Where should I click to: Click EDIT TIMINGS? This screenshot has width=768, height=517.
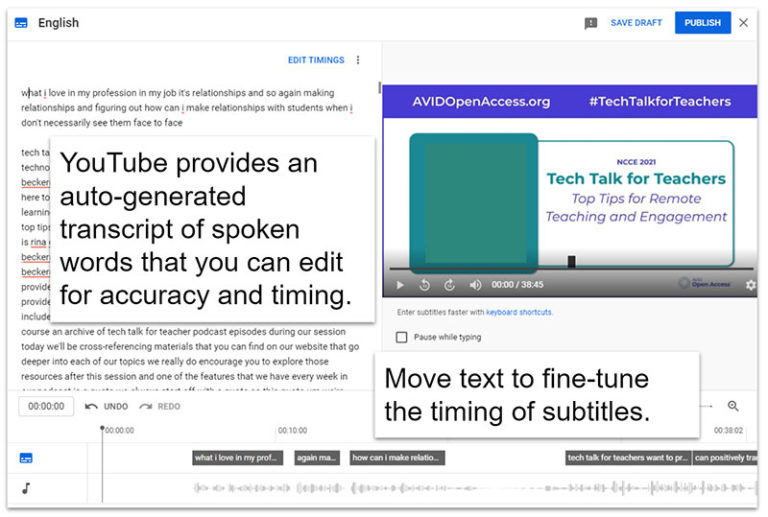316,60
